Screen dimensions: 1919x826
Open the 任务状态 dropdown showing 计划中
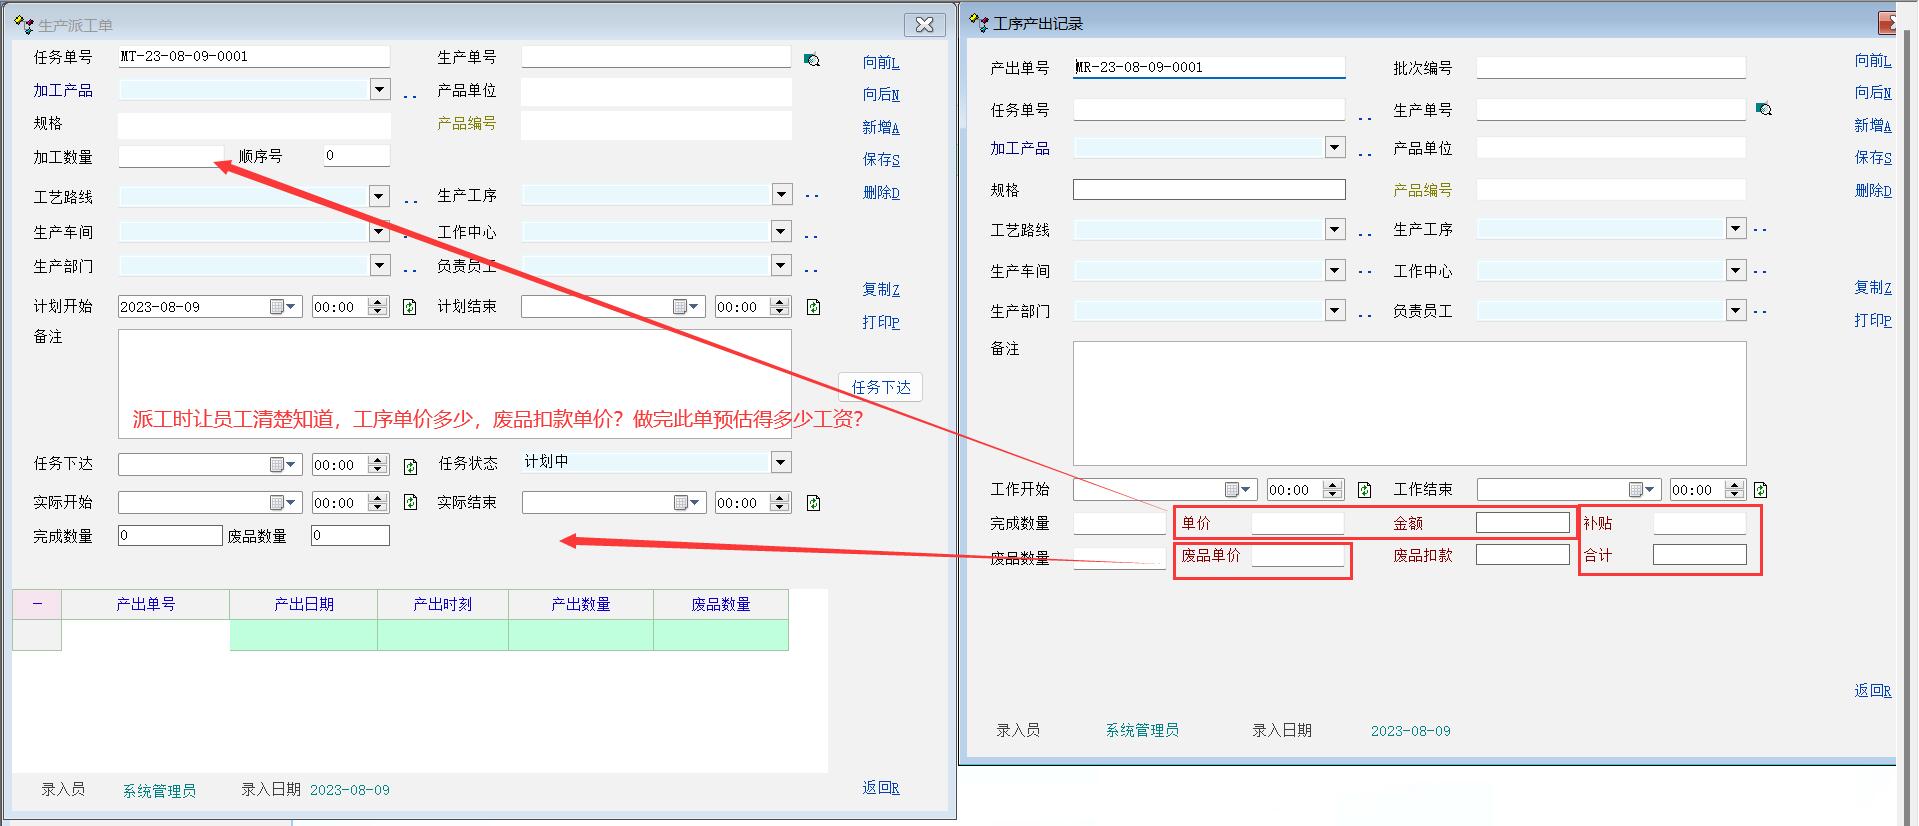[780, 462]
